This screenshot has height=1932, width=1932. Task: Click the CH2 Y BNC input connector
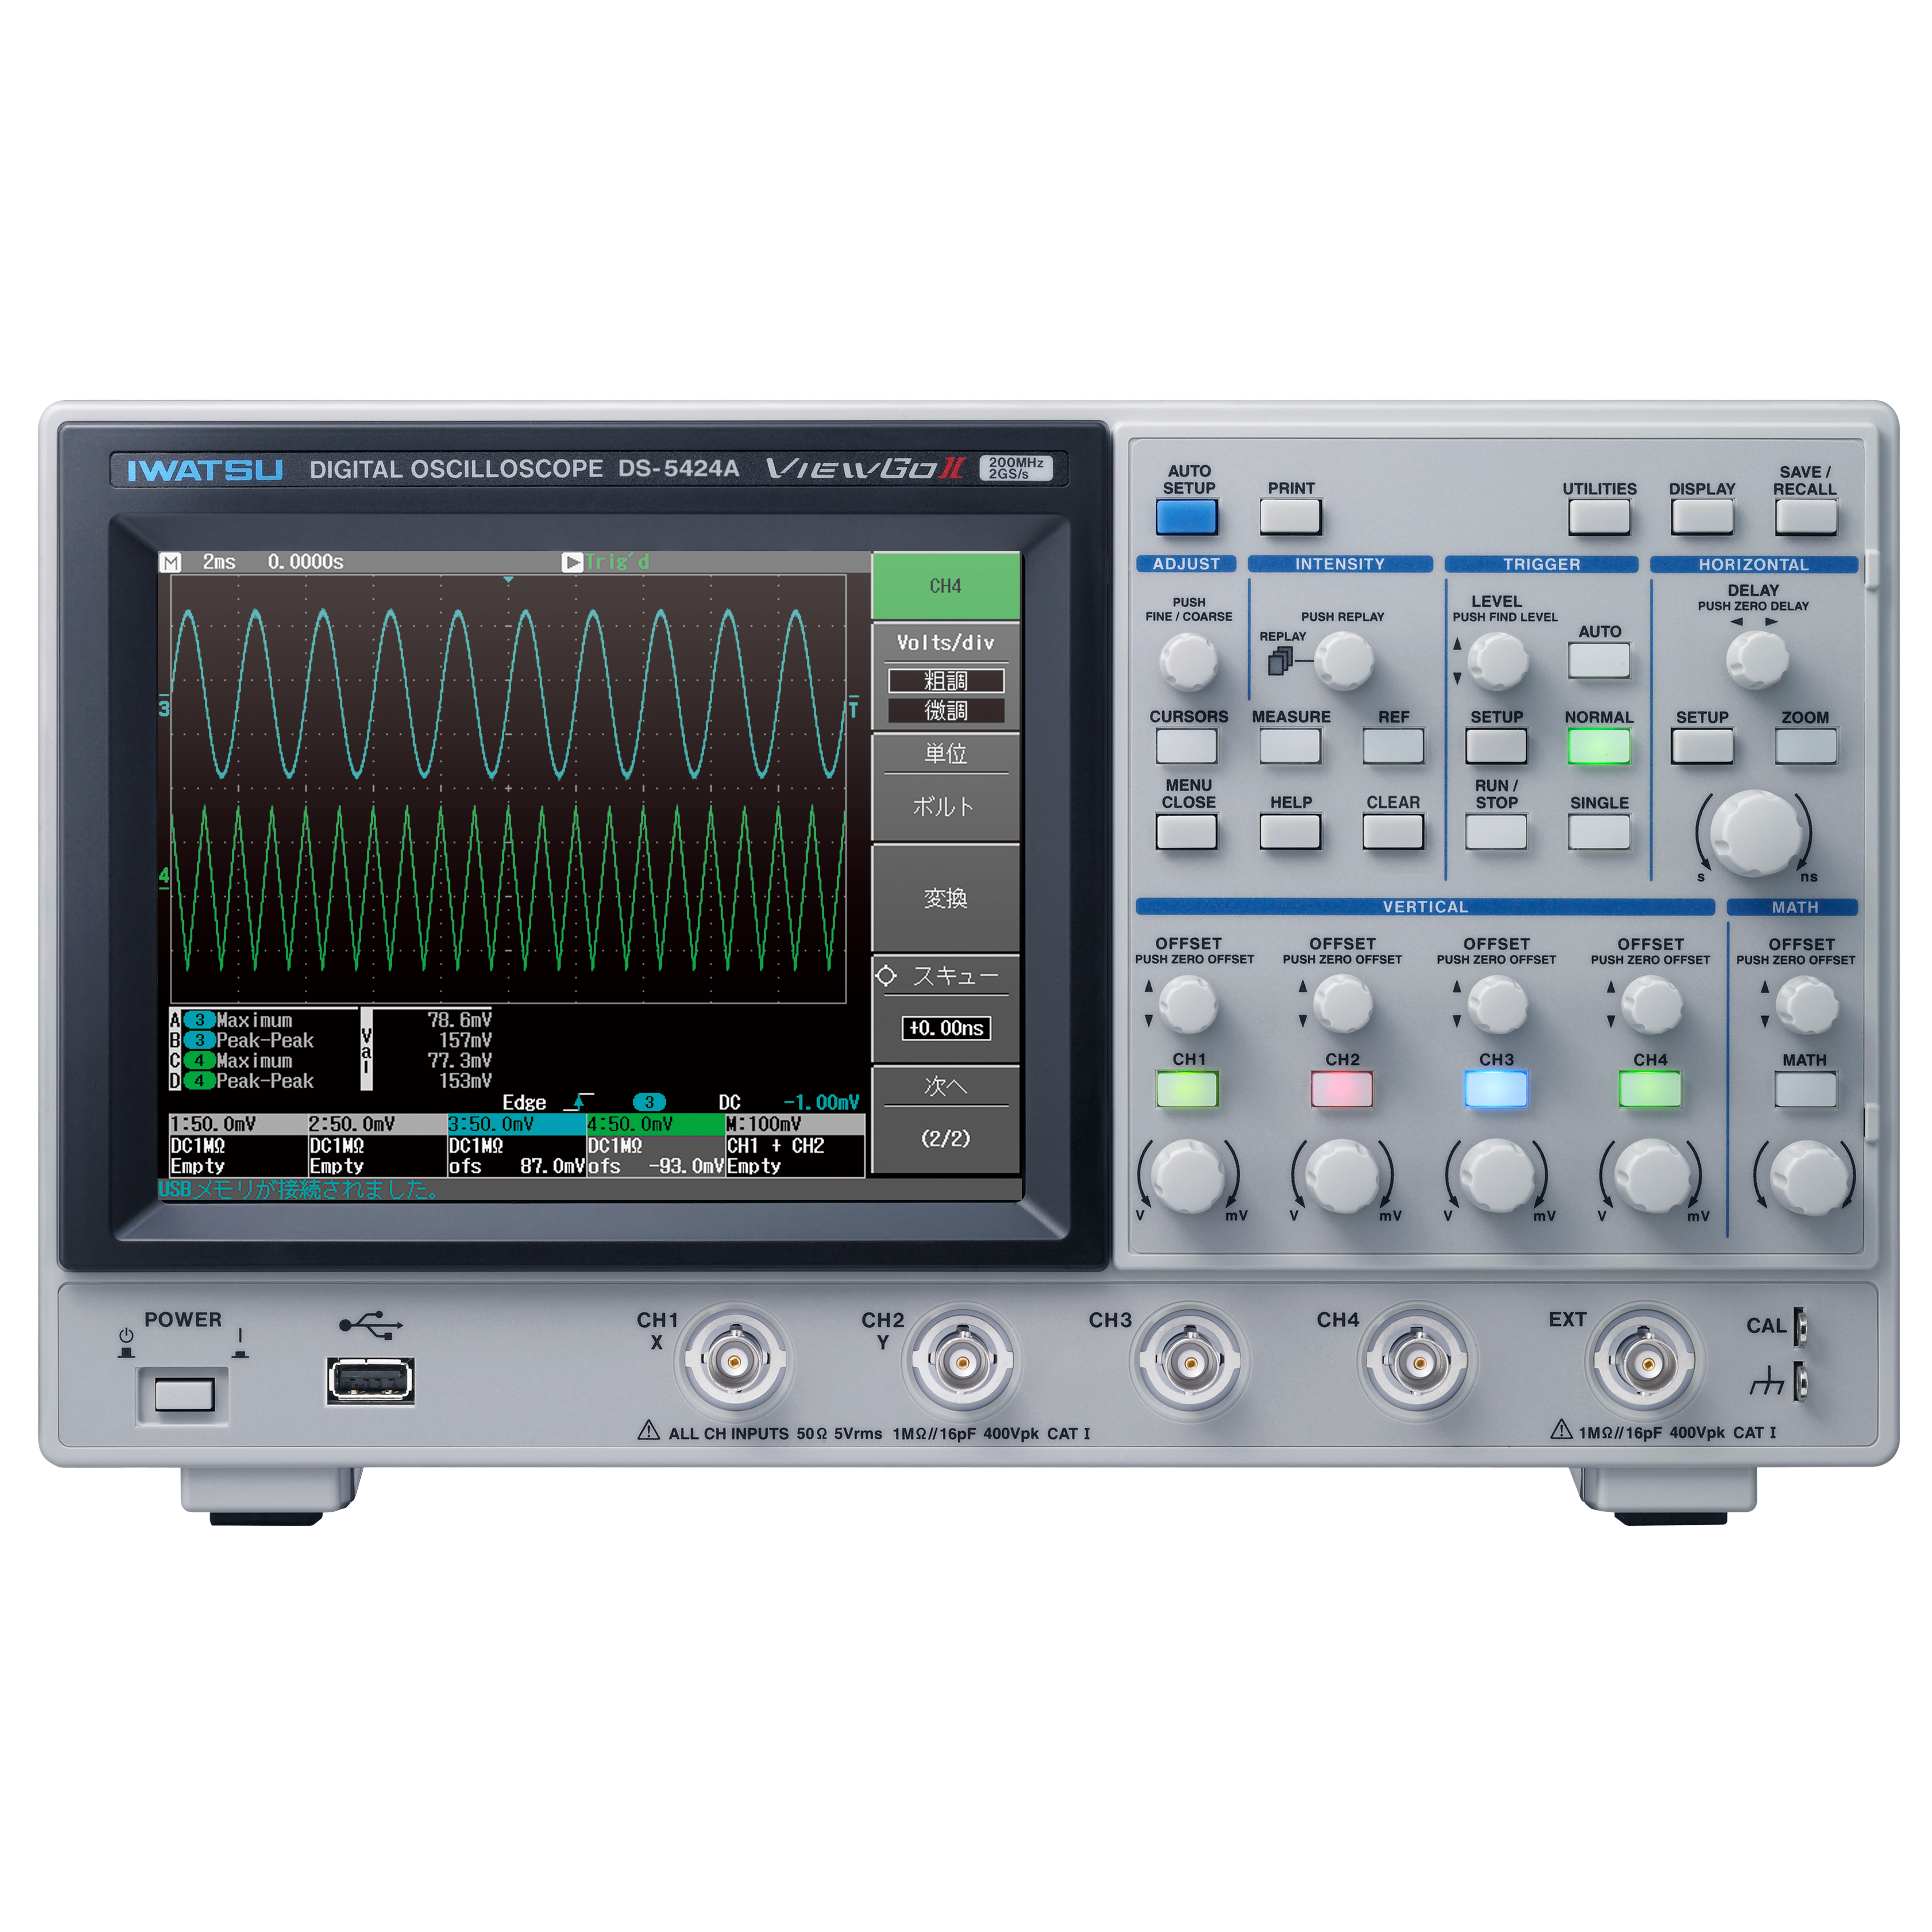[x=961, y=1361]
